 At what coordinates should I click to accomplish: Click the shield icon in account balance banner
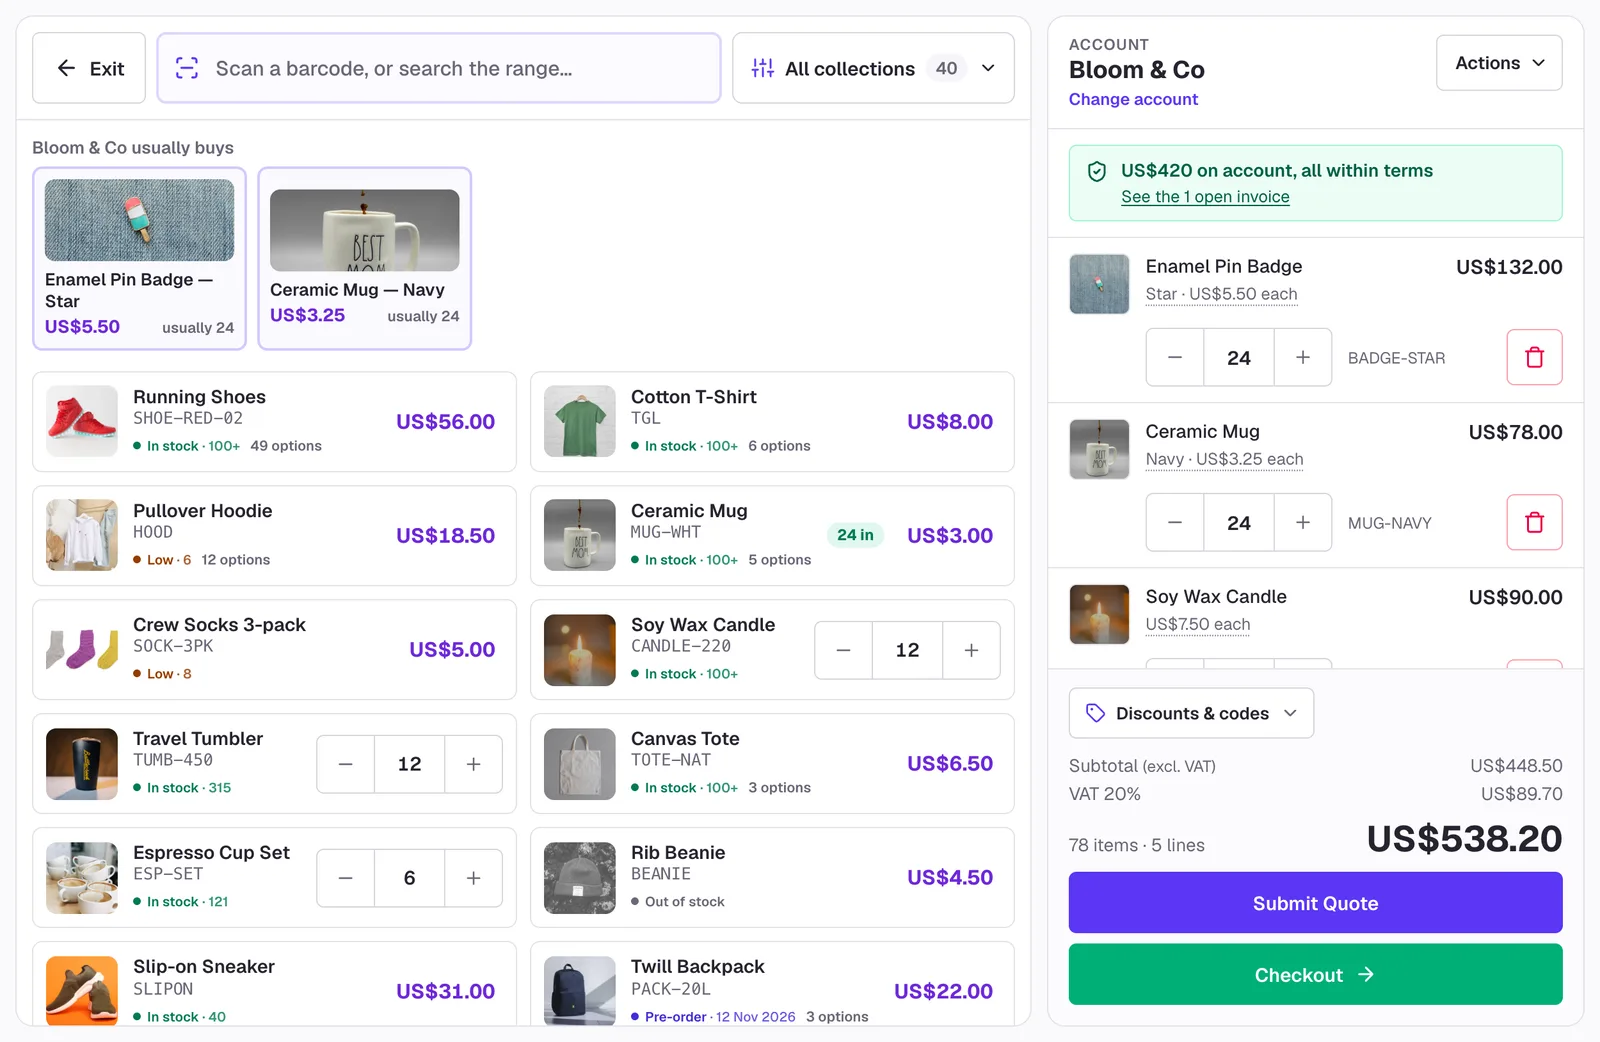click(1097, 171)
